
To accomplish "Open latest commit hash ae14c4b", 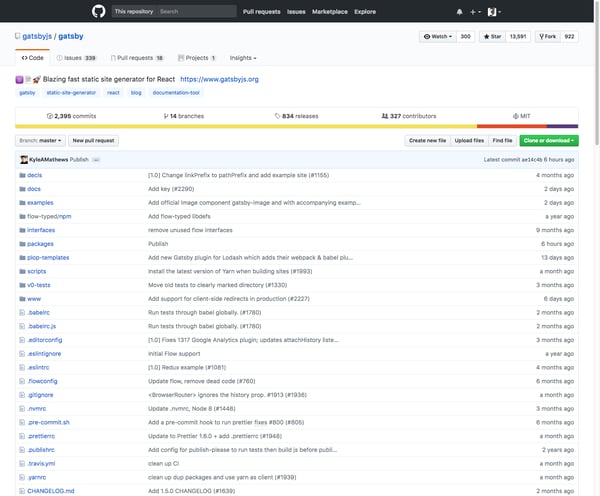I will pos(532,160).
